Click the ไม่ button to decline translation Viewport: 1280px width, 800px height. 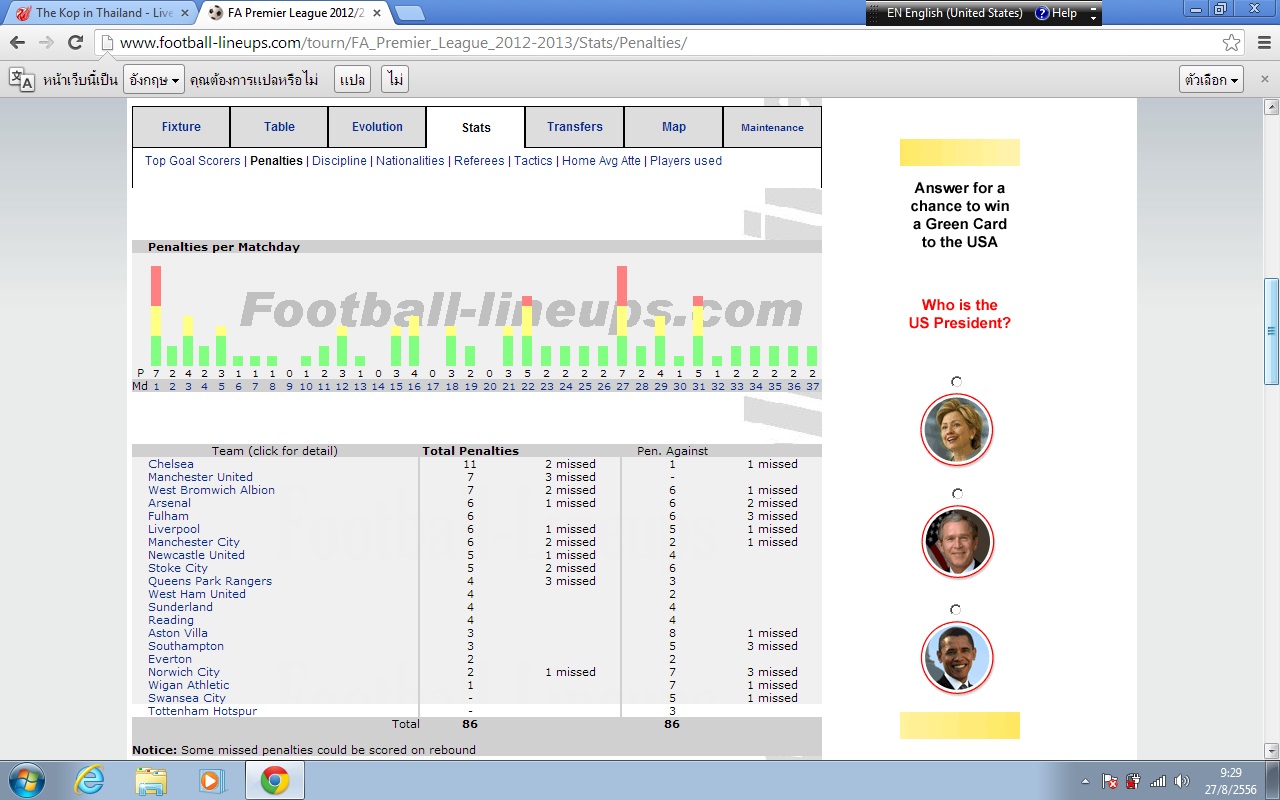point(396,80)
